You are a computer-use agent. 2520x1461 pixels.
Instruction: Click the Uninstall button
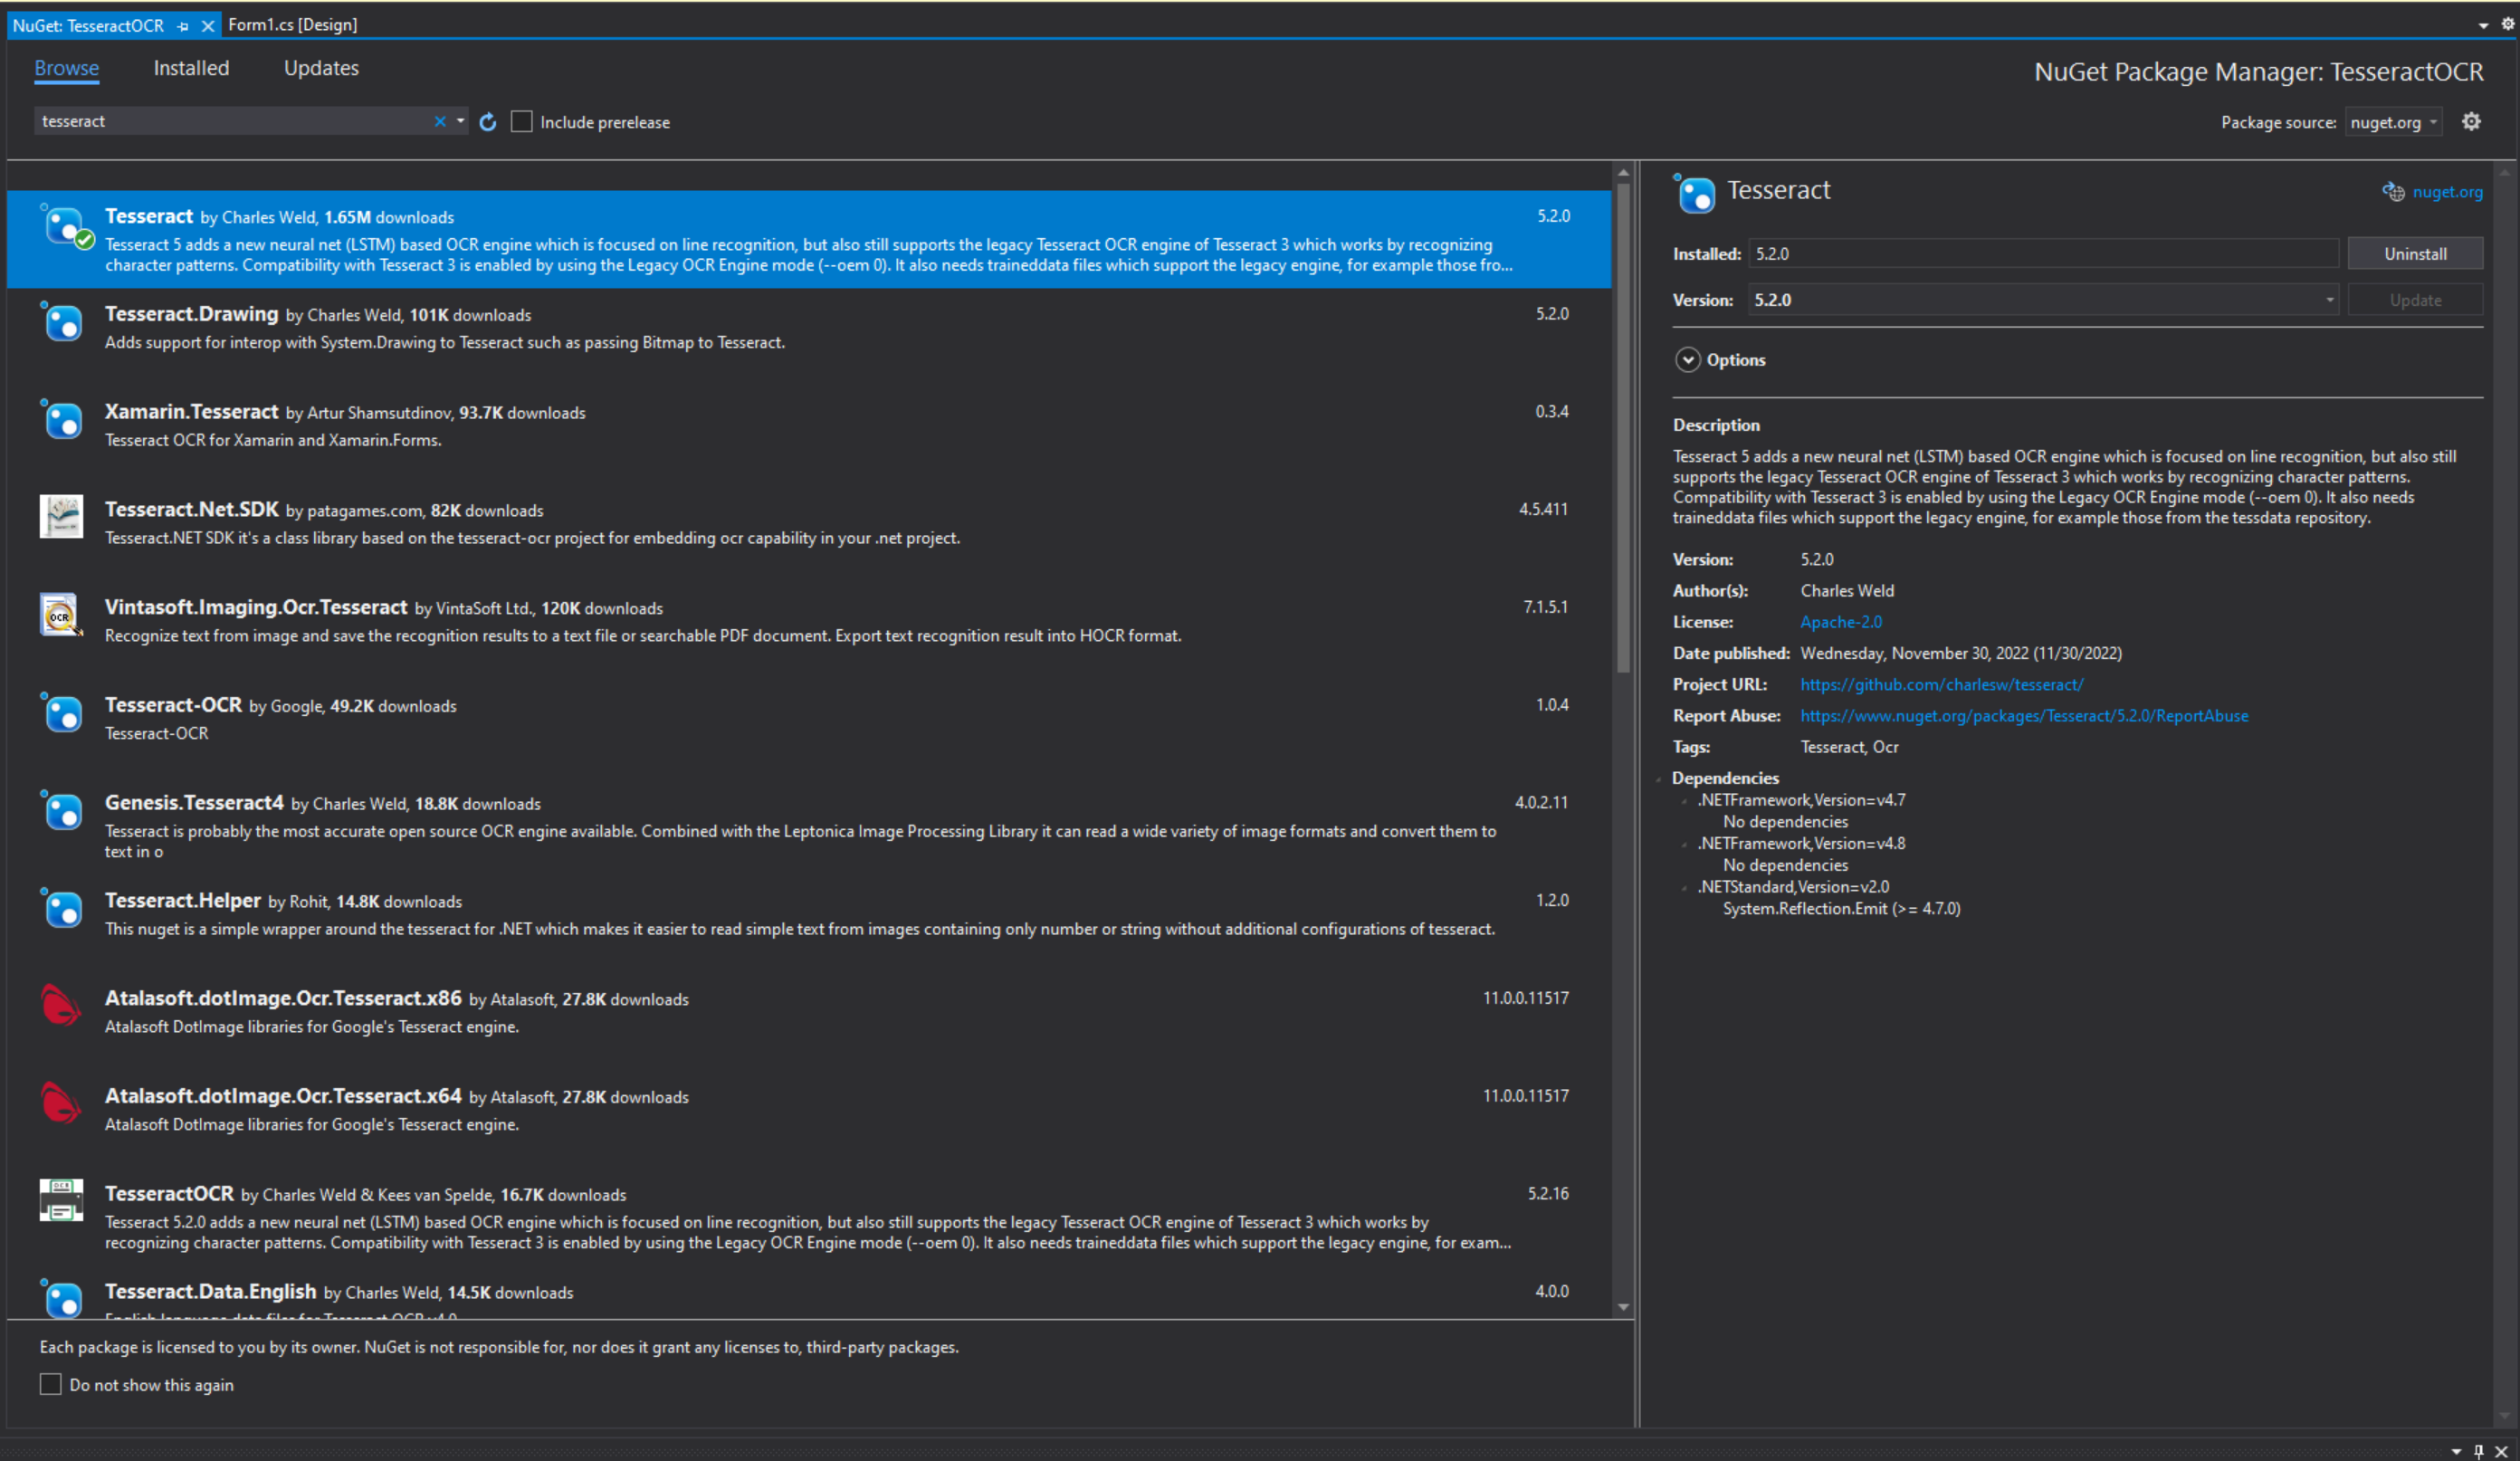pos(2415,254)
